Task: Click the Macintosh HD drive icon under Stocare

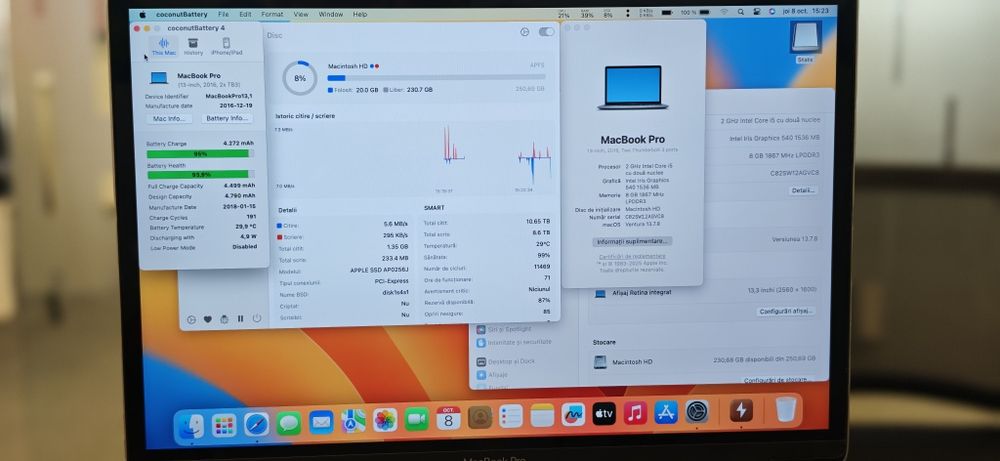Action: pyautogui.click(x=600, y=362)
